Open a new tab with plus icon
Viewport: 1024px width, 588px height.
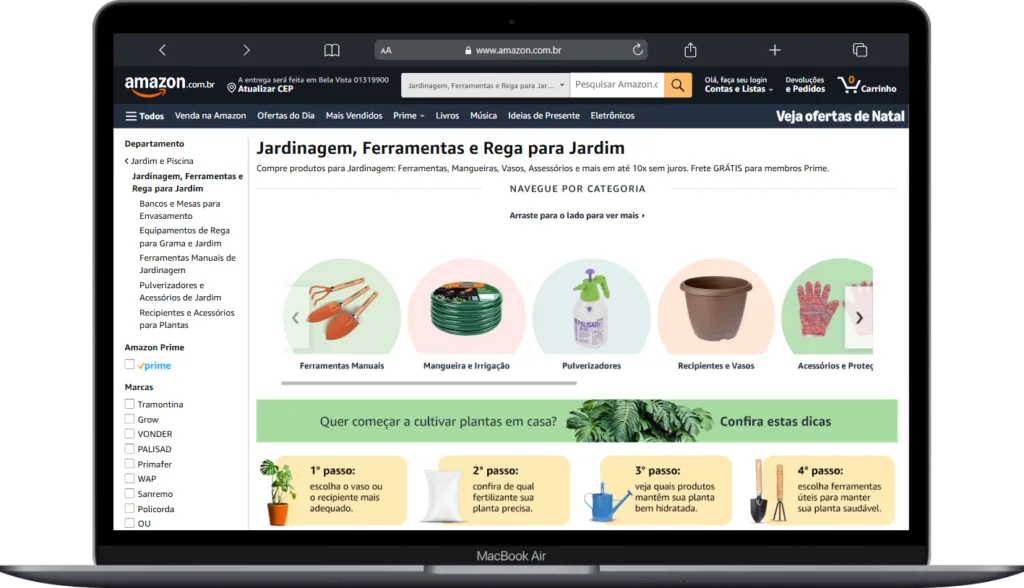tap(775, 50)
